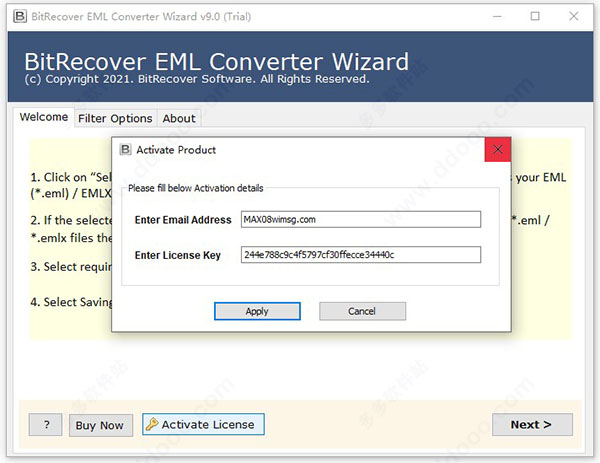Minimize the EML Converter Wizard window

[x=497, y=16]
